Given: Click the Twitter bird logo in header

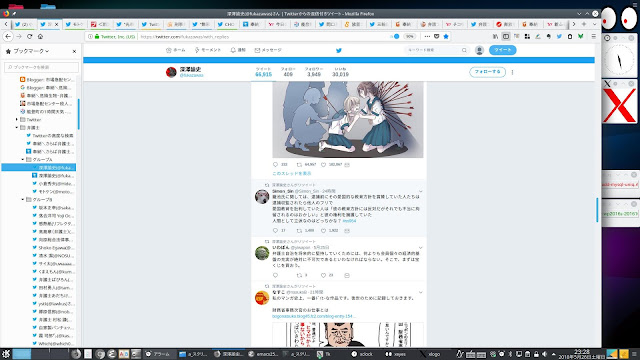Looking at the screenshot, I should (338, 50).
